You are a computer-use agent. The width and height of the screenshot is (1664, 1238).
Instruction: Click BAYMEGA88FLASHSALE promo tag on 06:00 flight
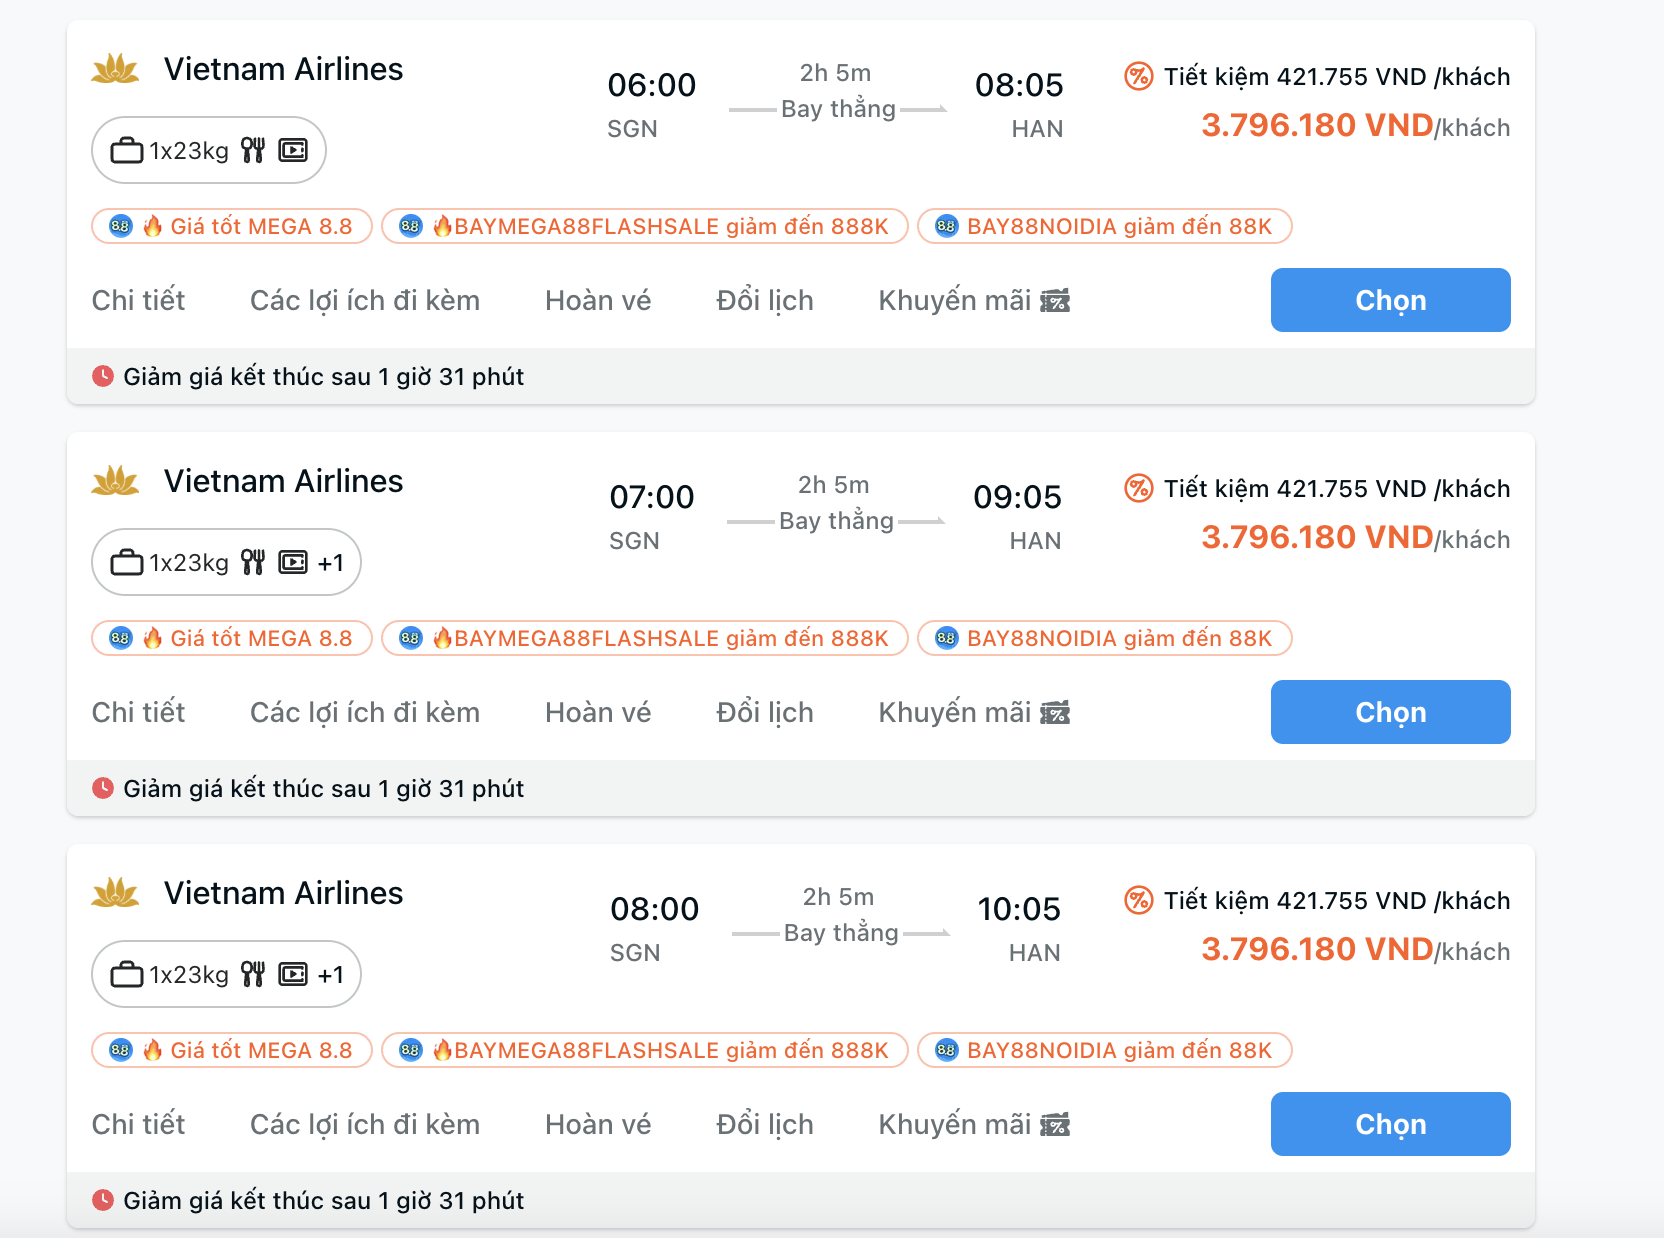645,226
